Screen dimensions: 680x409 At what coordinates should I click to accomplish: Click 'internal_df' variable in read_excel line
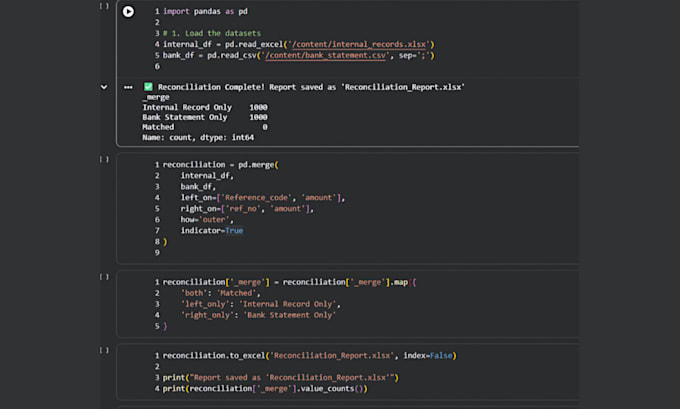coord(187,44)
